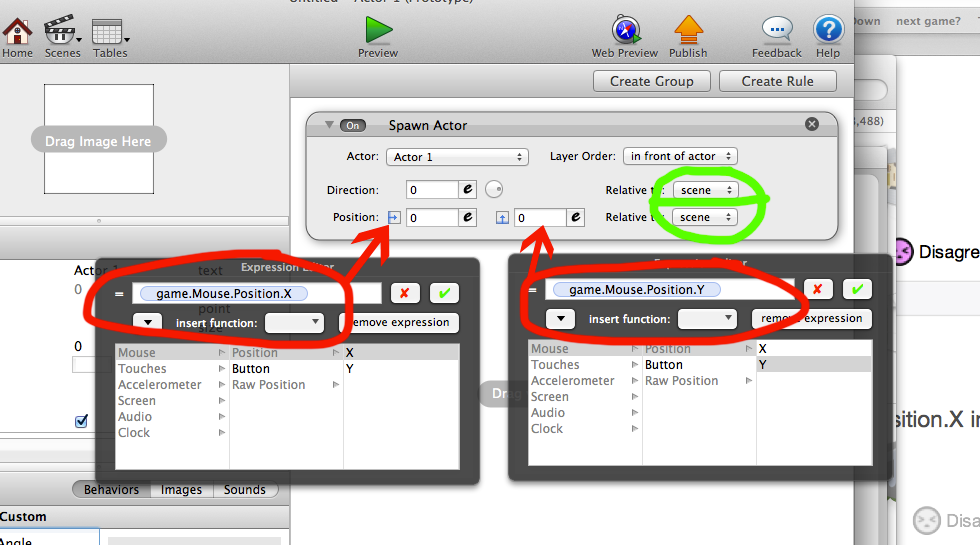Toggle the Spawn Actor On switch

tap(352, 125)
